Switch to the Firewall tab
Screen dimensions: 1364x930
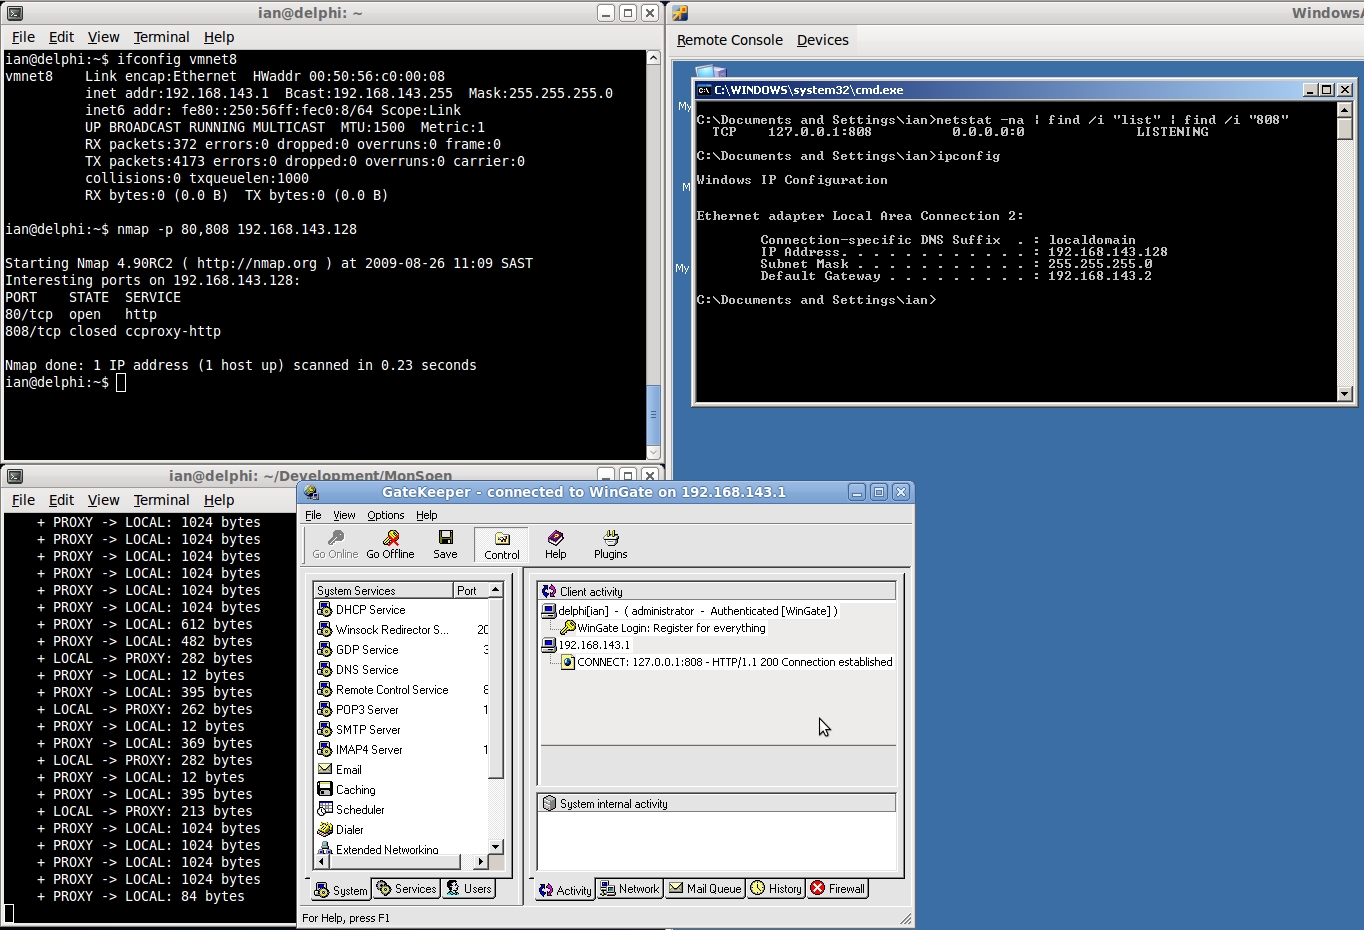click(837, 888)
